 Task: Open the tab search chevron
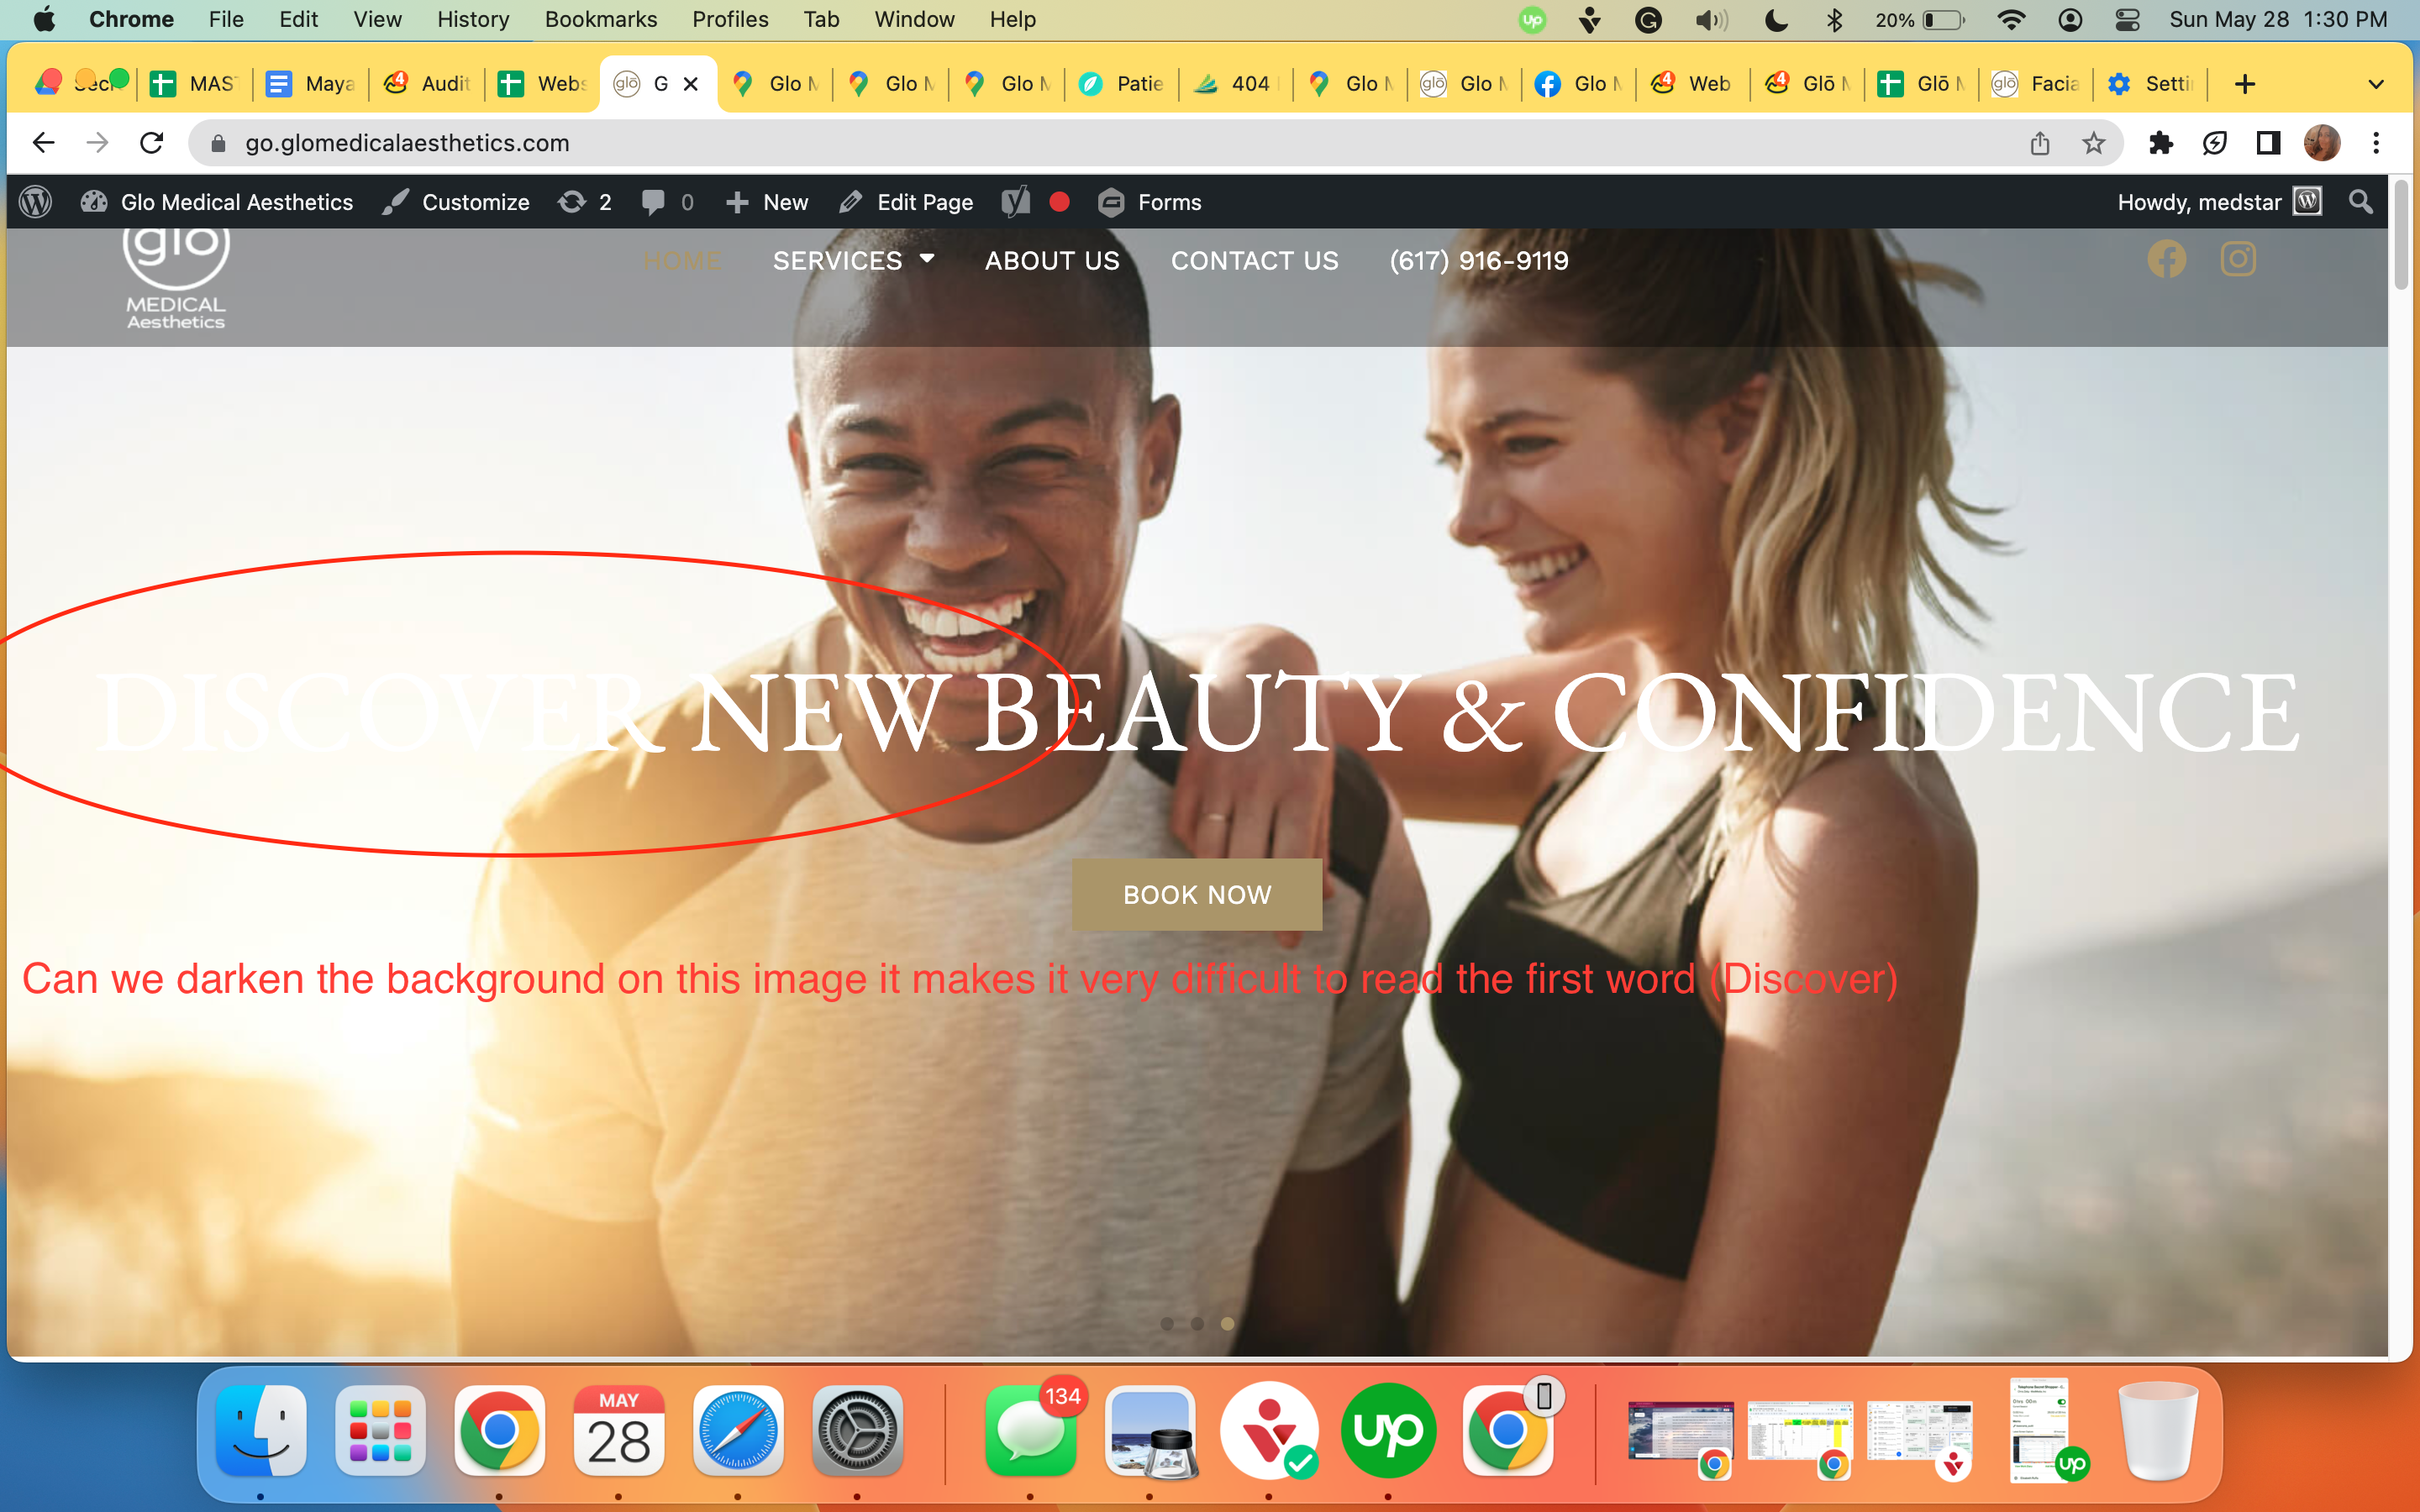pos(2376,84)
